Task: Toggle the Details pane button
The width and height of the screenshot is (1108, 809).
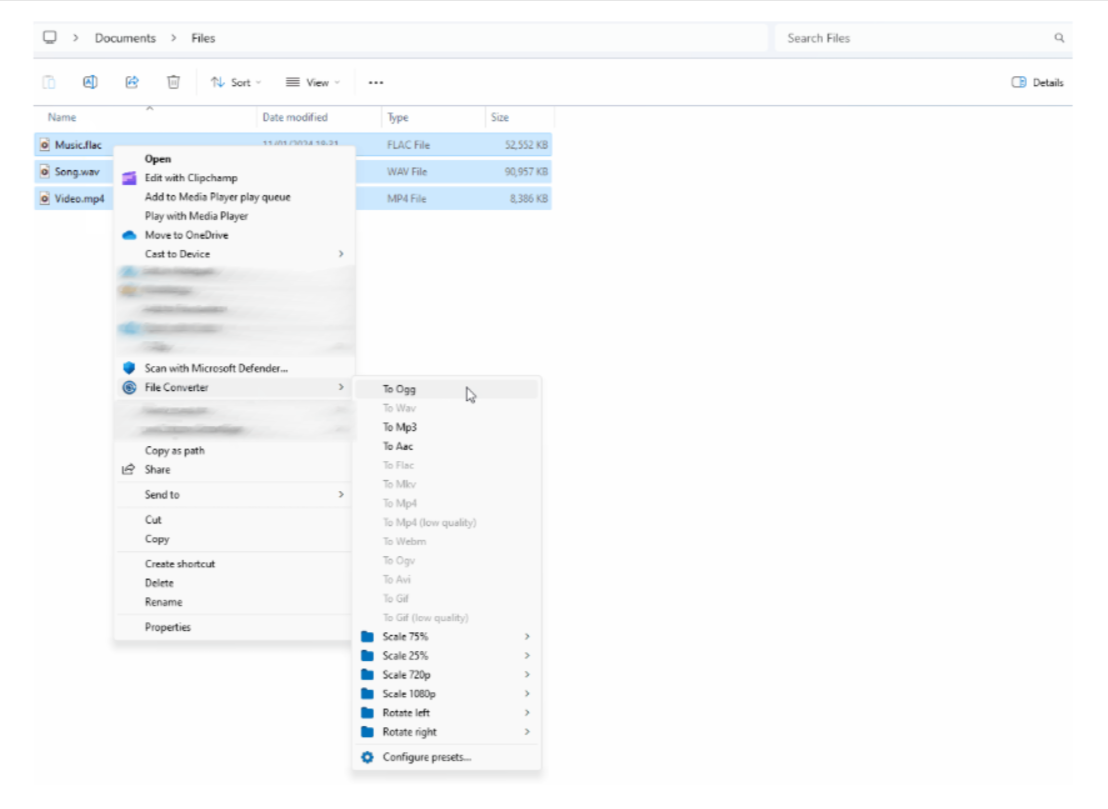Action: pyautogui.click(x=1037, y=83)
